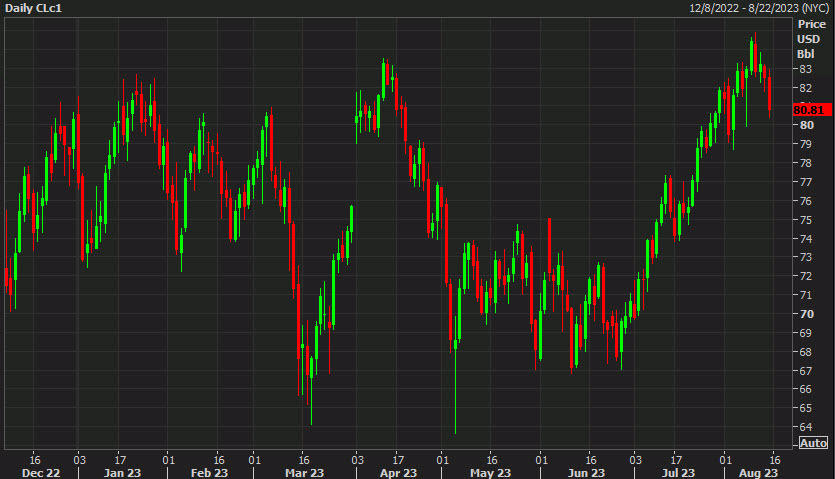This screenshot has width=835, height=479.
Task: Click price level 83 on axis
Action: coord(806,69)
